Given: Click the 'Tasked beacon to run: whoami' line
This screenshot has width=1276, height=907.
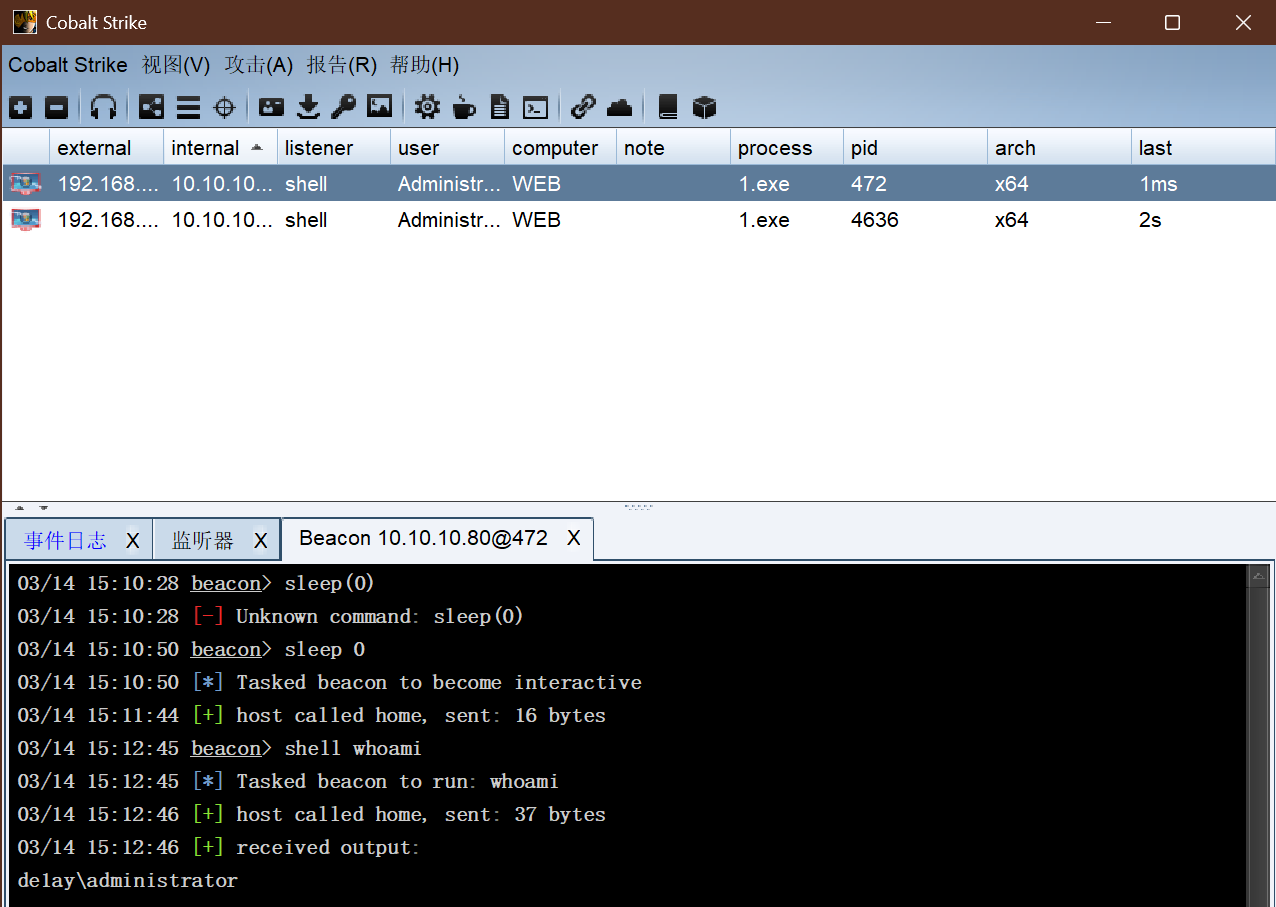Looking at the screenshot, I should pyautogui.click(x=288, y=781).
